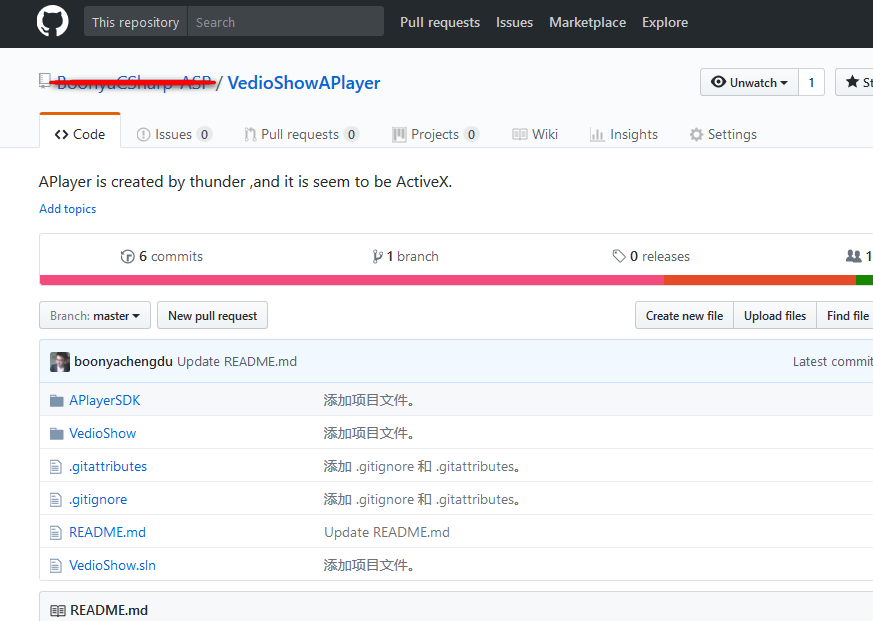Open the VedioShow folder icon
The image size is (873, 621).
(x=56, y=433)
